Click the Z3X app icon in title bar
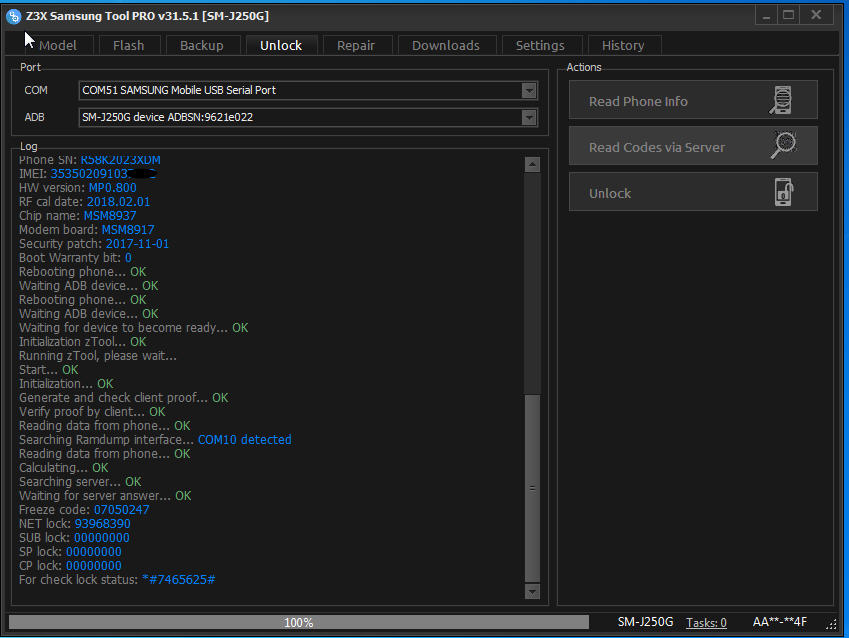This screenshot has height=638, width=849. coord(14,16)
